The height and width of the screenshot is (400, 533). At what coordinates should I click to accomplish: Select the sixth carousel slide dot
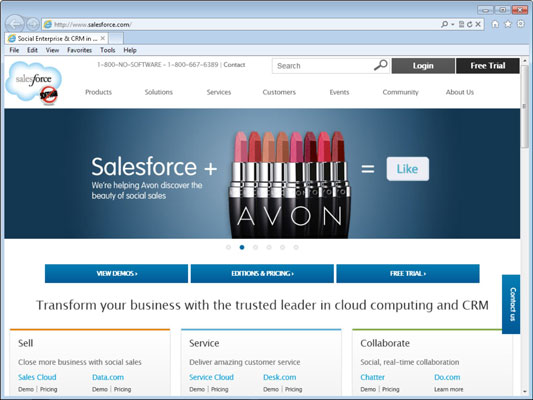tap(296, 247)
